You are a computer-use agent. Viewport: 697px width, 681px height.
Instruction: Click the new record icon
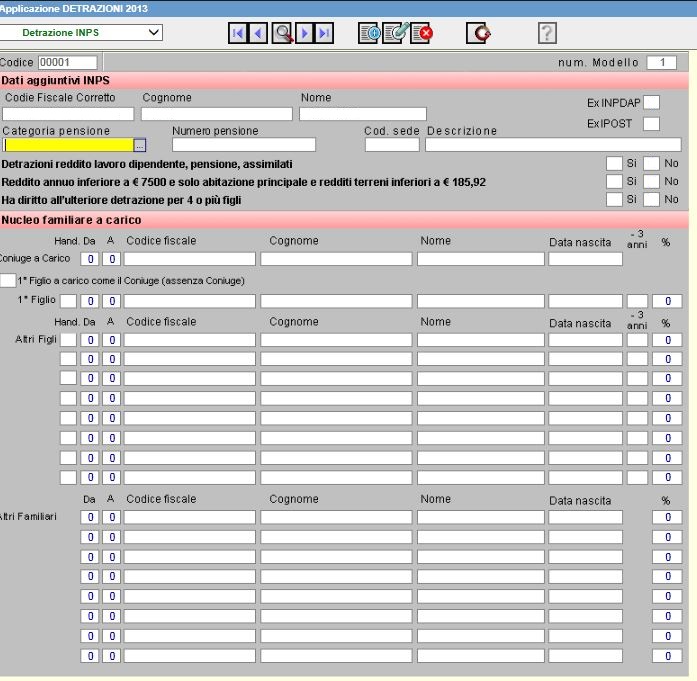tap(369, 34)
